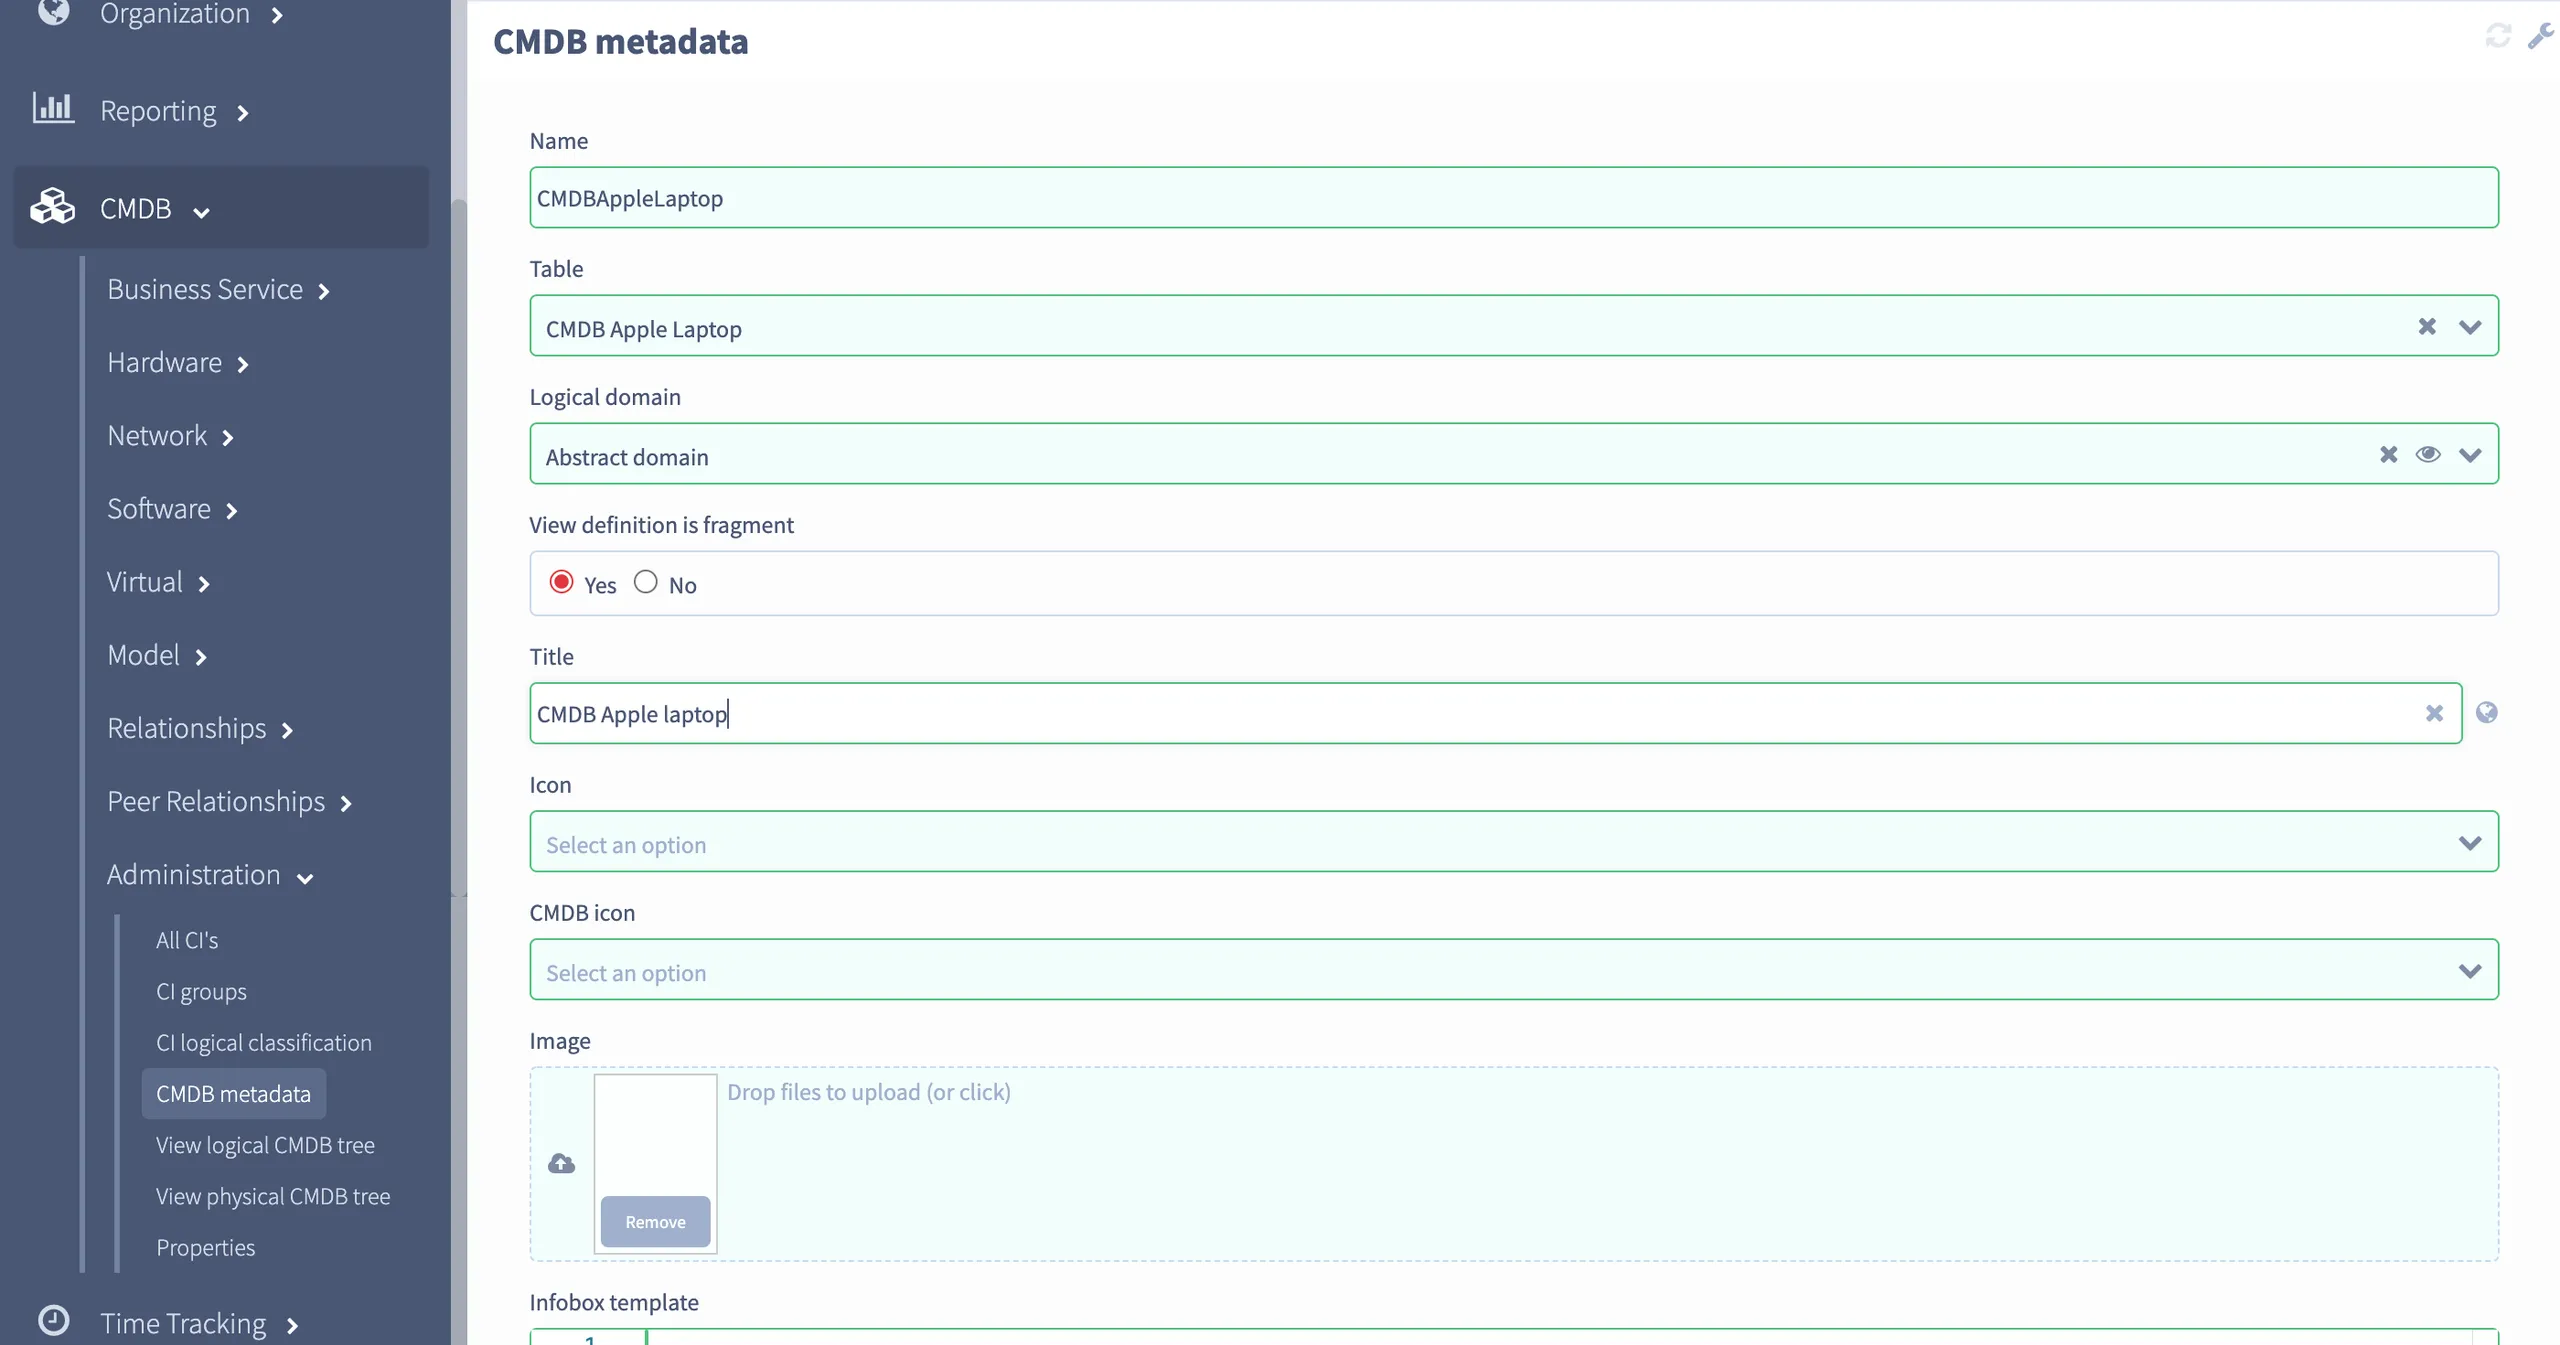Click the globe translation icon beside Title
Image resolution: width=2560 pixels, height=1345 pixels.
click(x=2486, y=713)
